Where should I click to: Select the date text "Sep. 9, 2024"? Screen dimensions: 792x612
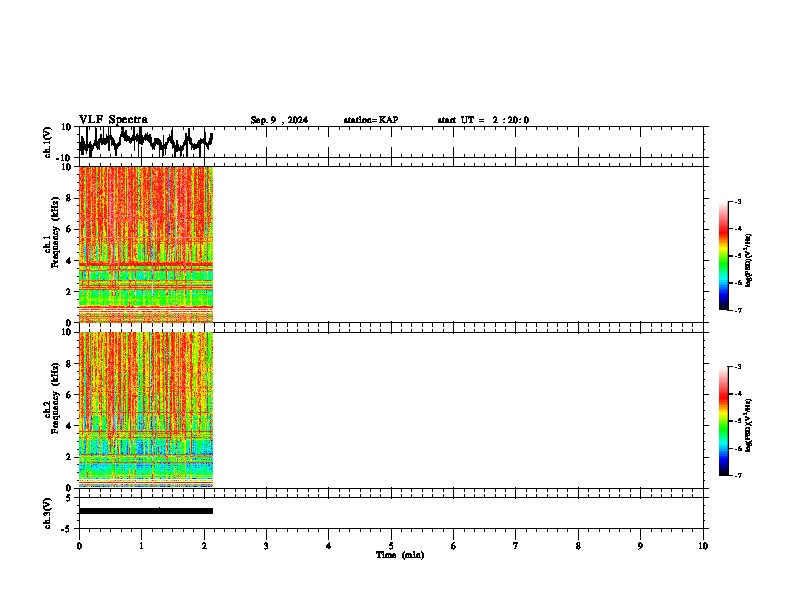coord(279,120)
